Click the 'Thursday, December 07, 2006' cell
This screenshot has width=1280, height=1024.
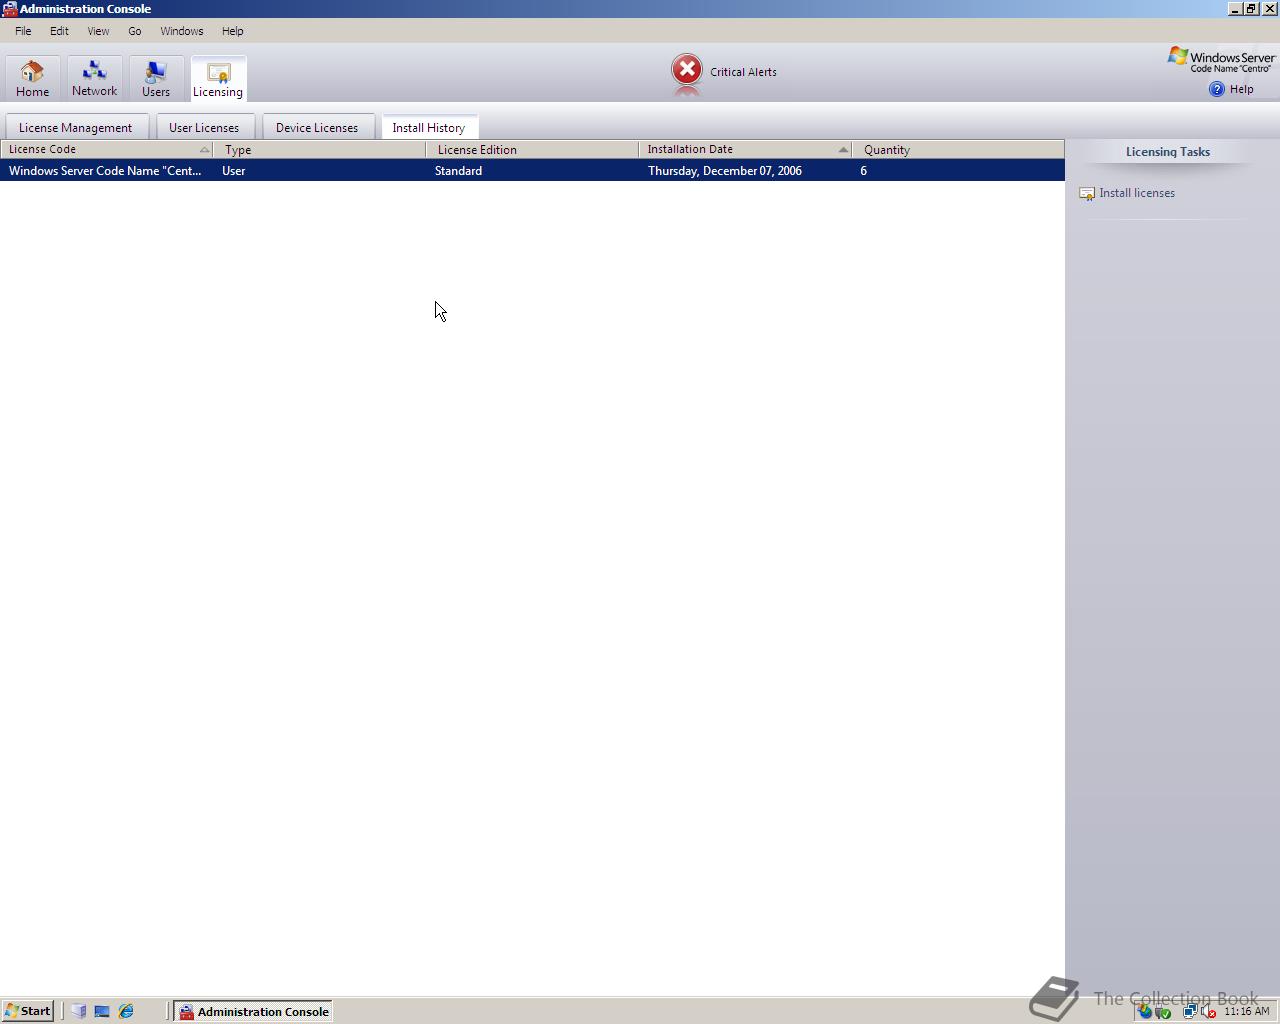point(725,171)
